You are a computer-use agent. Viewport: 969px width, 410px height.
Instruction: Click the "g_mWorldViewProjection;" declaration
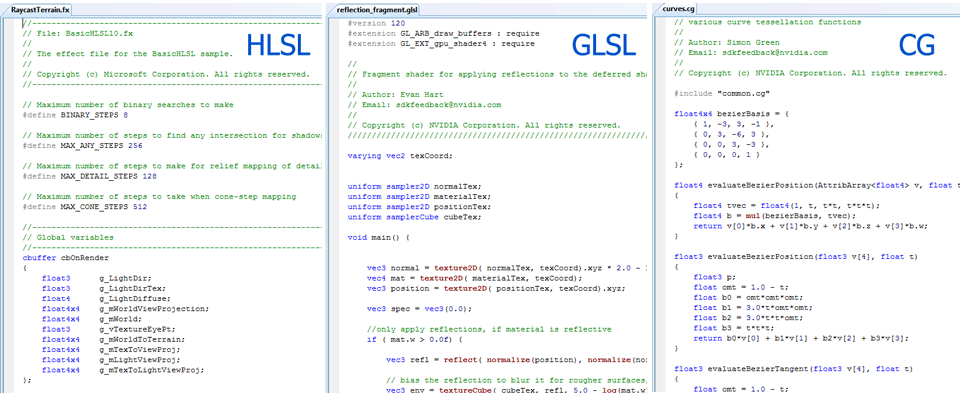tap(154, 309)
